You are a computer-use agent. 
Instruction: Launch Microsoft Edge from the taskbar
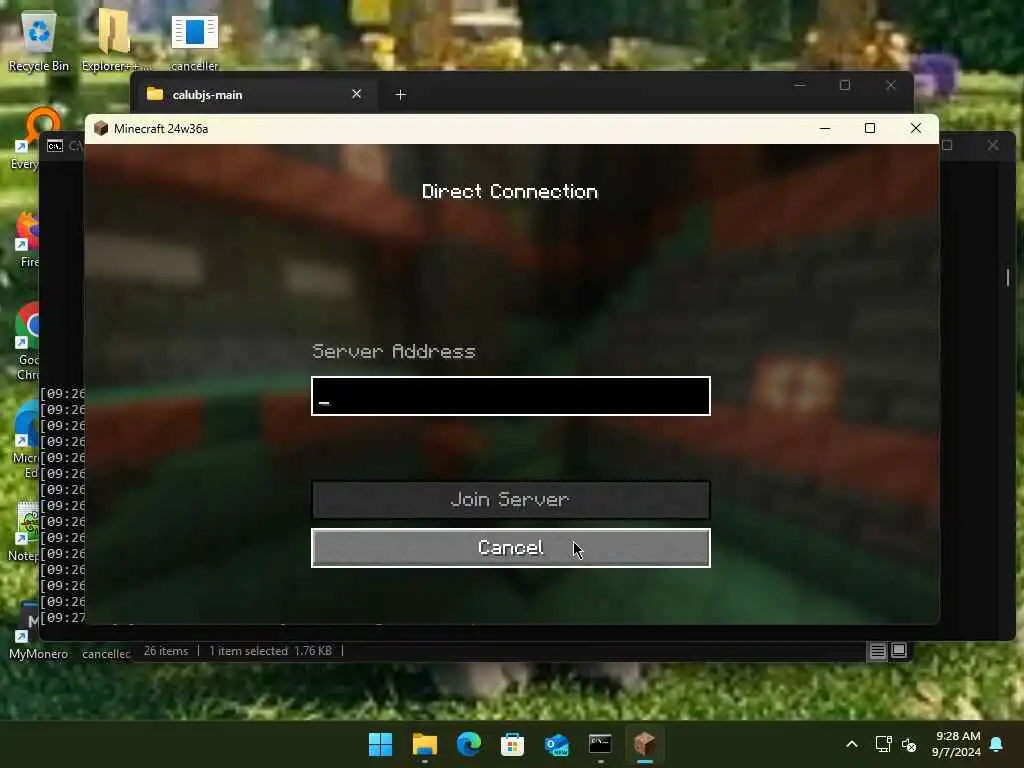pos(468,744)
